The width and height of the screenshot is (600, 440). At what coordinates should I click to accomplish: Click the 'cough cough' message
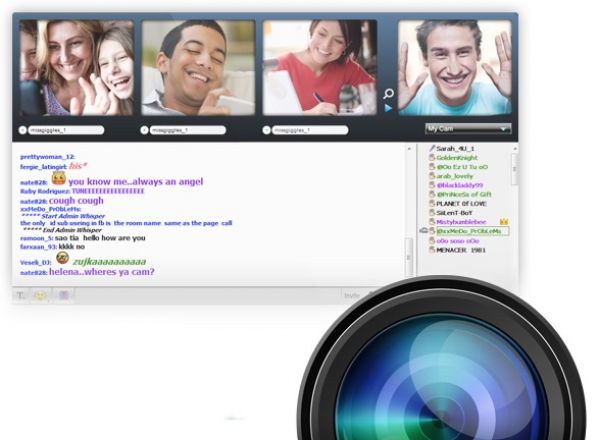click(x=76, y=200)
